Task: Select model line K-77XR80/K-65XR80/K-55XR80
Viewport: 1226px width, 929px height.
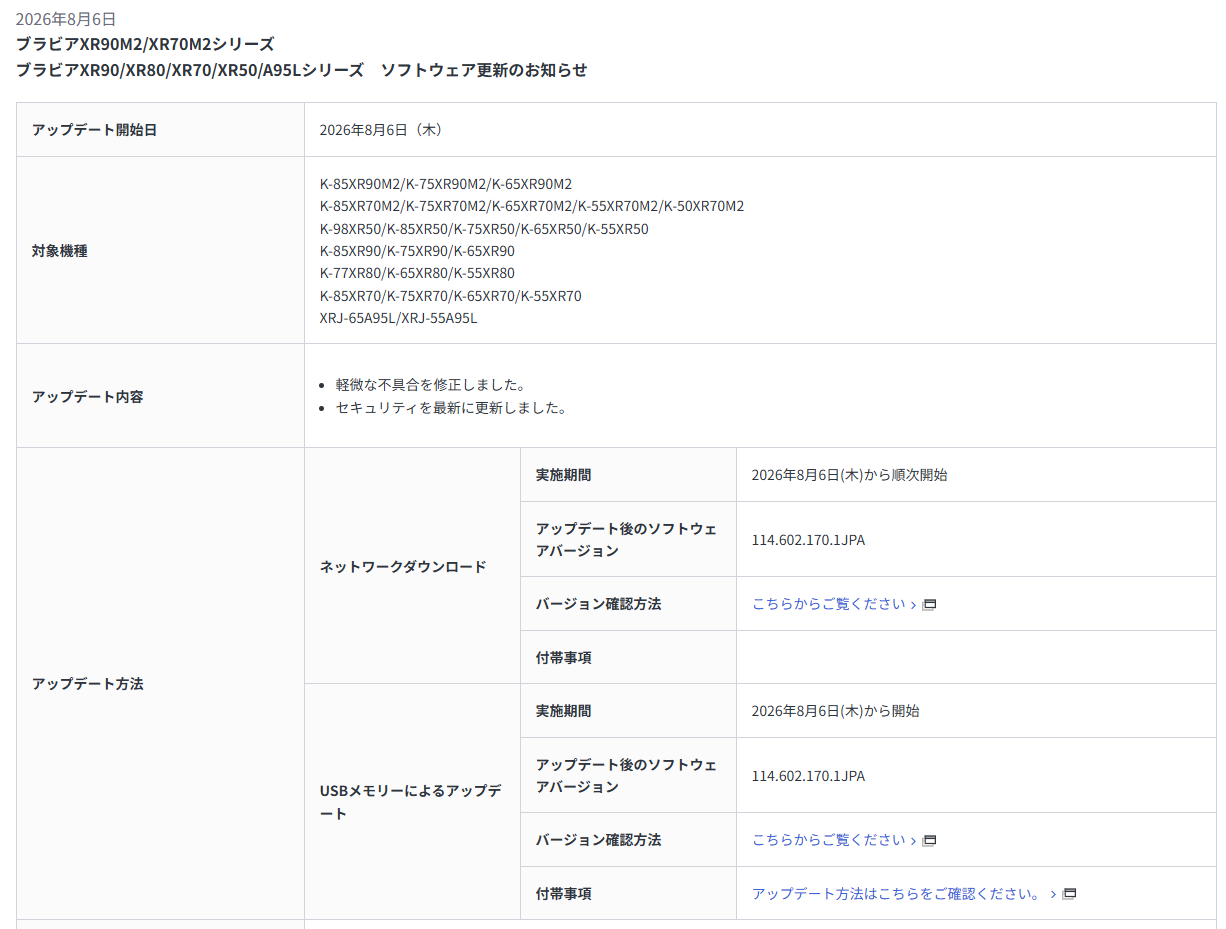Action: pyautogui.click(x=418, y=273)
